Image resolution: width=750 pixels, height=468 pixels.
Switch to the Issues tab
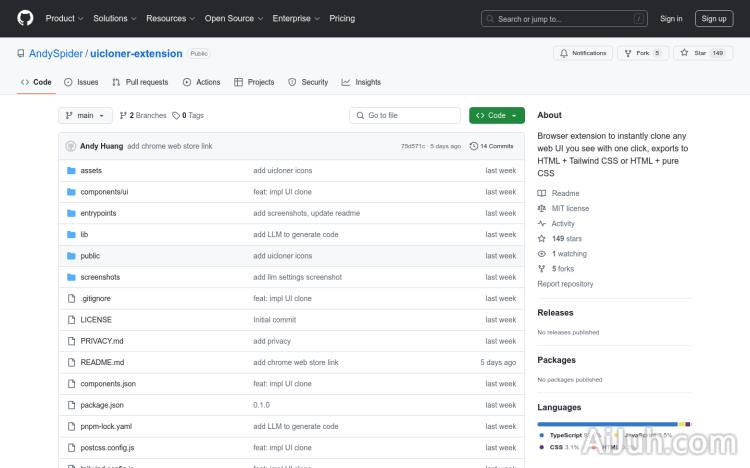[x=81, y=82]
